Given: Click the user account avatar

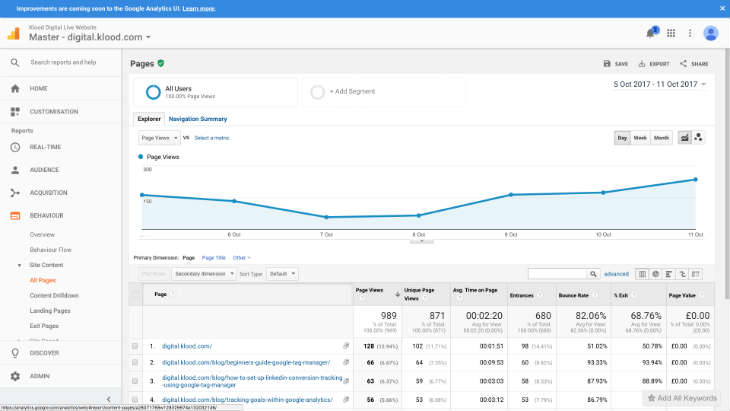Looking at the screenshot, I should (x=711, y=33).
